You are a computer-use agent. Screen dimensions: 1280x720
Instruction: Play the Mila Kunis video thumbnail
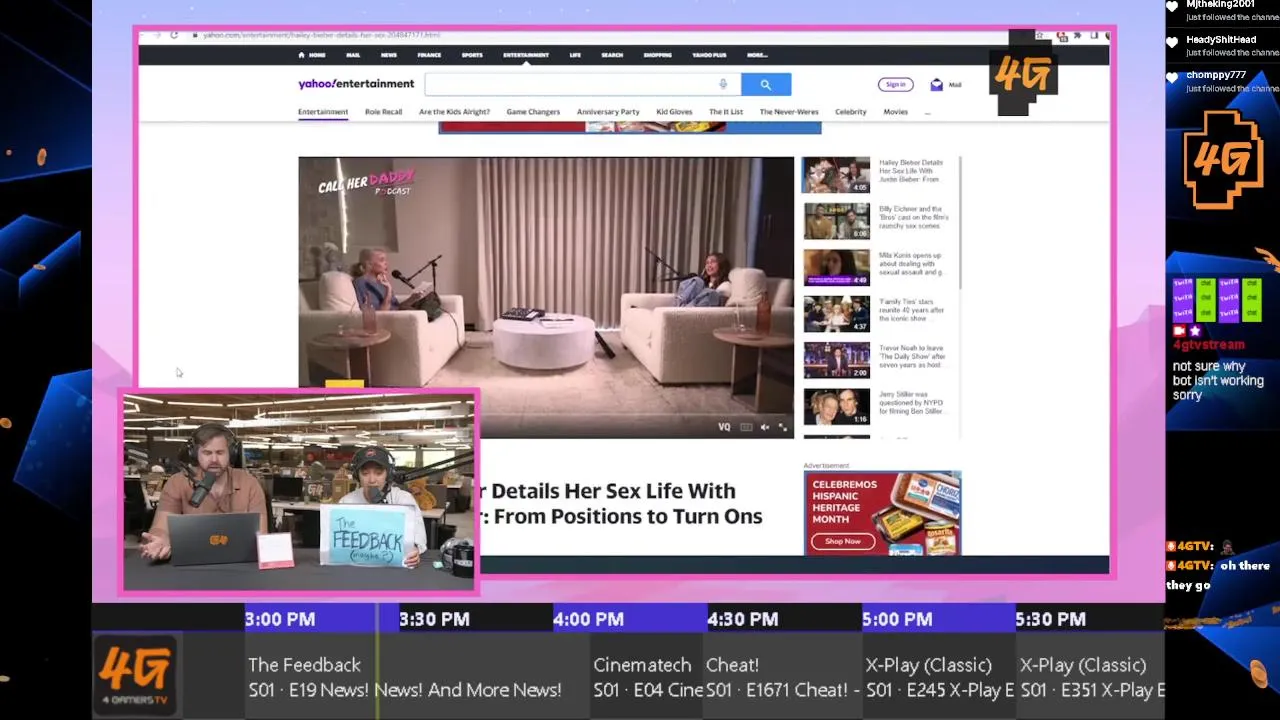pos(836,267)
